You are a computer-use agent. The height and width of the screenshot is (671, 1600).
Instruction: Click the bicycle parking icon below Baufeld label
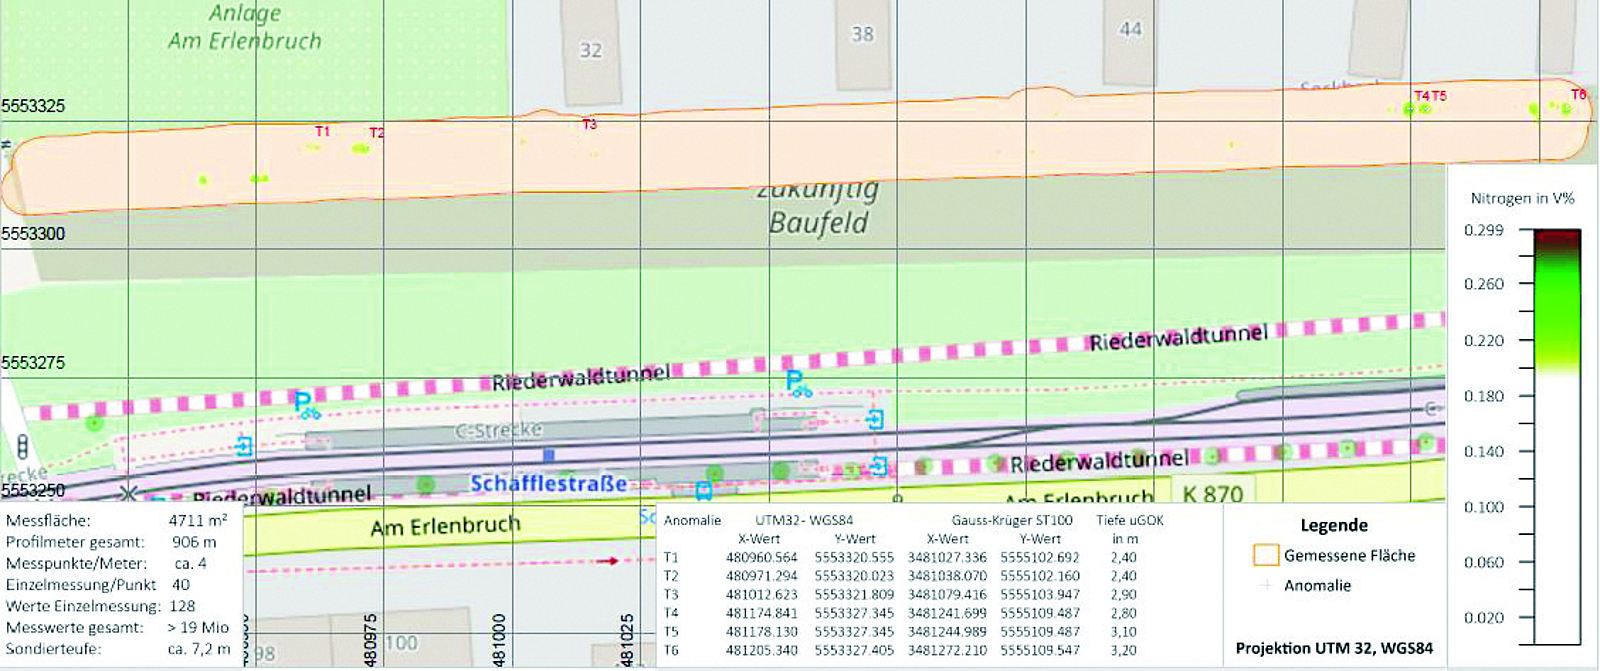797,384
